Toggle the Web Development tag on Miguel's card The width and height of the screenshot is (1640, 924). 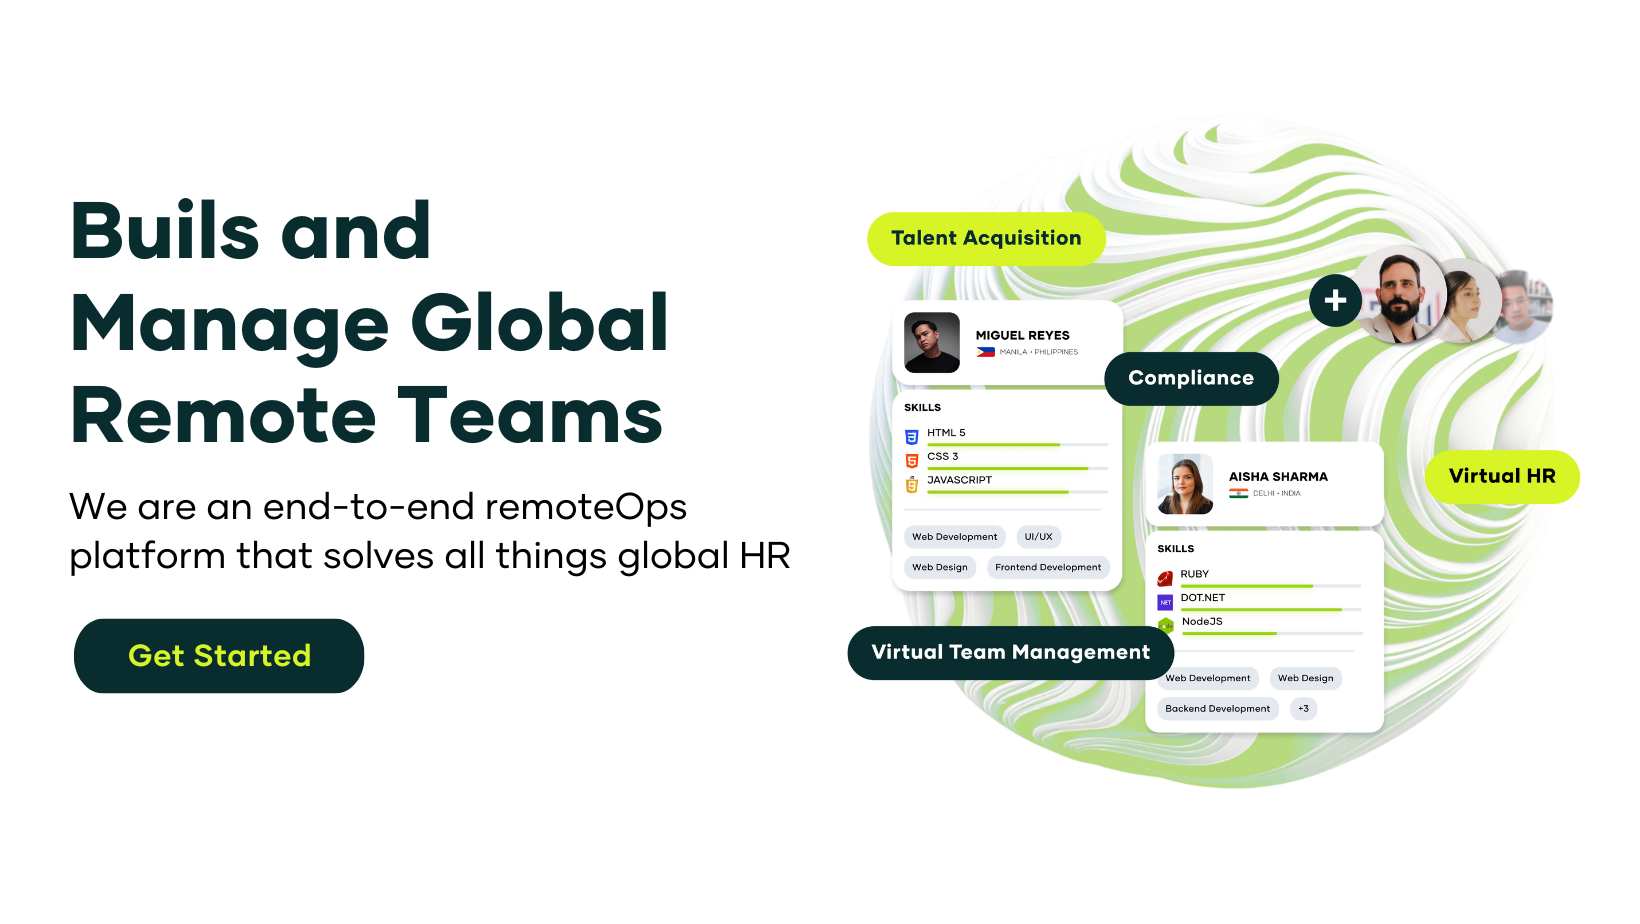953,536
